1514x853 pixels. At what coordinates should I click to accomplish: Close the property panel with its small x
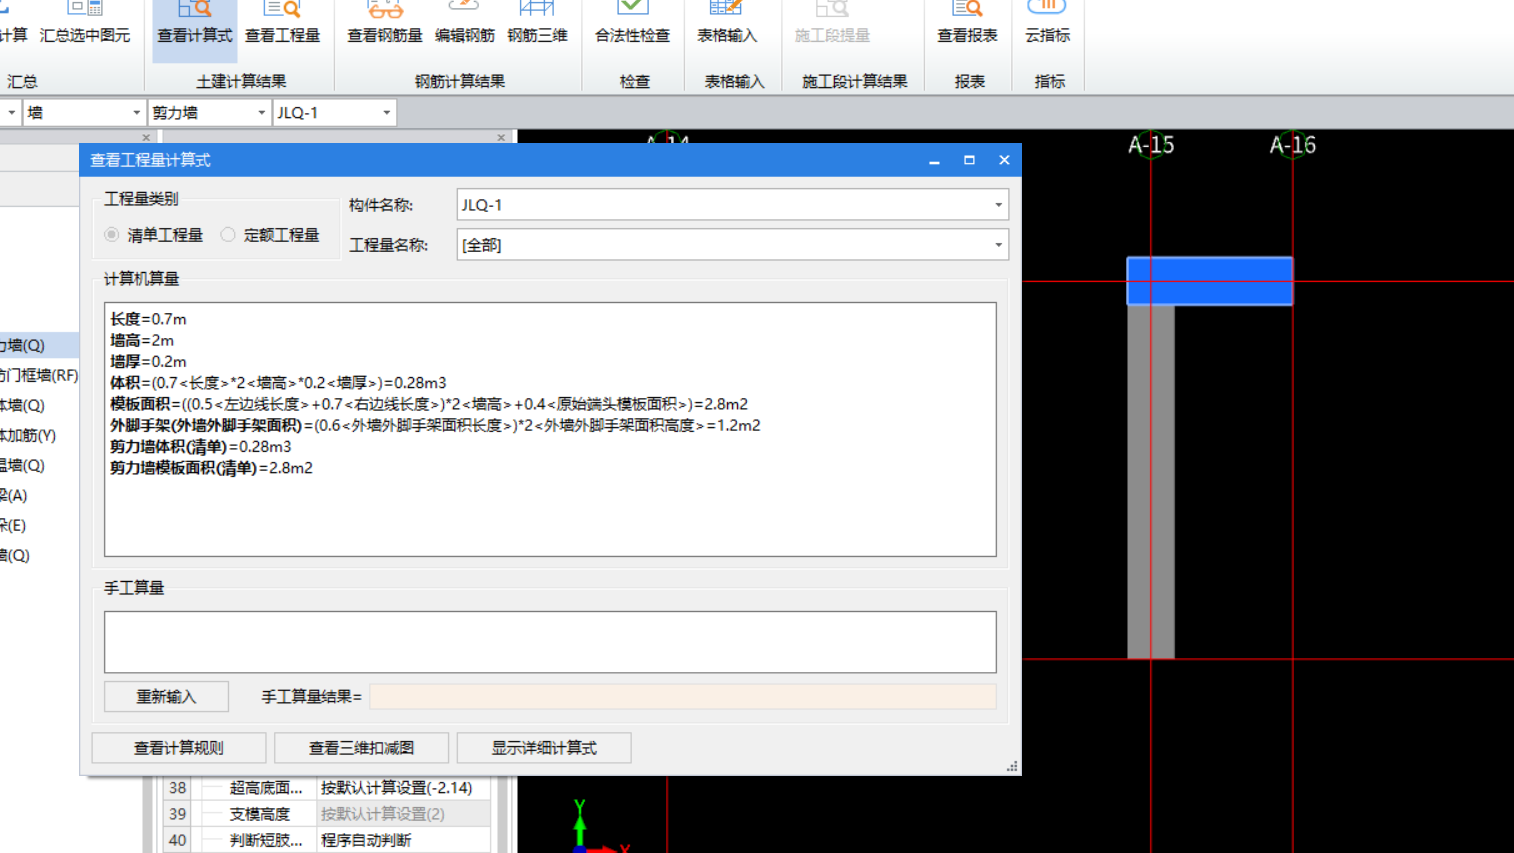pyautogui.click(x=501, y=138)
